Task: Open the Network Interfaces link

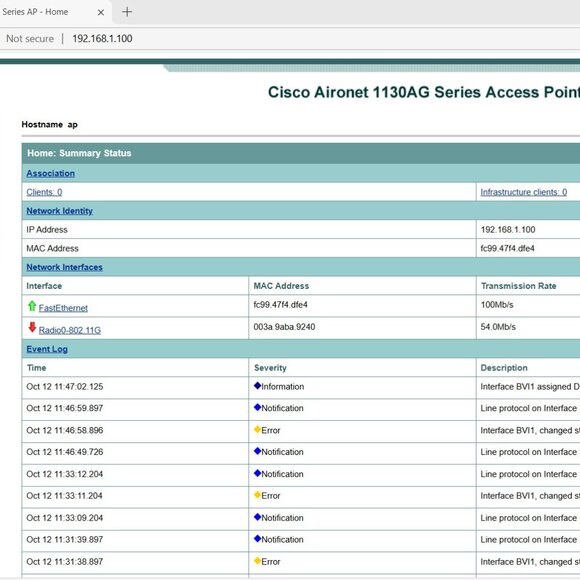Action: click(64, 267)
